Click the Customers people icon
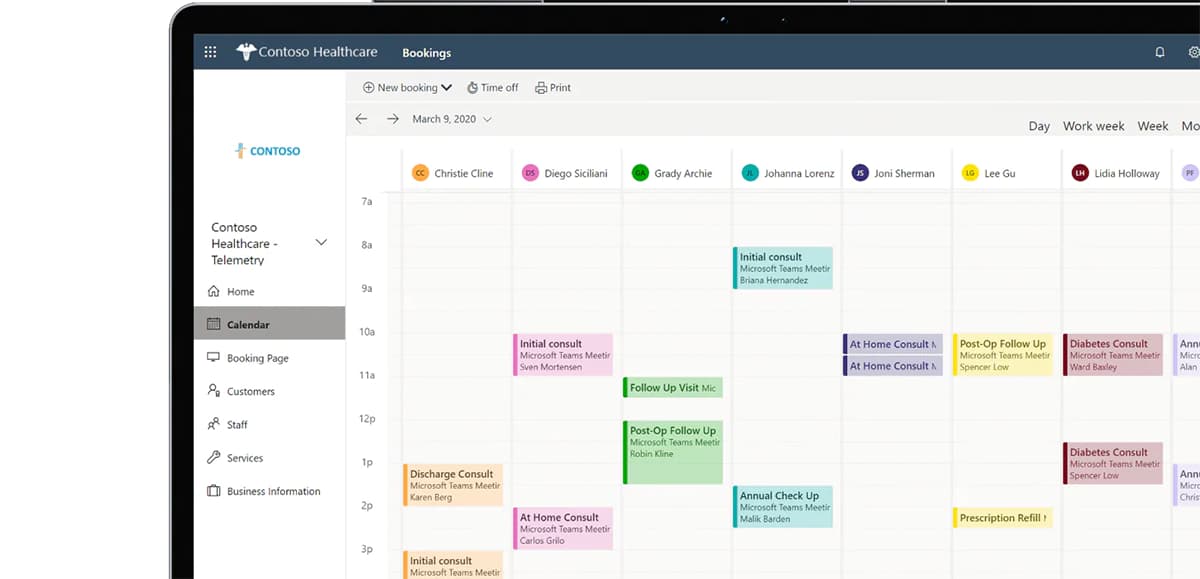This screenshot has width=1200, height=579. click(213, 391)
